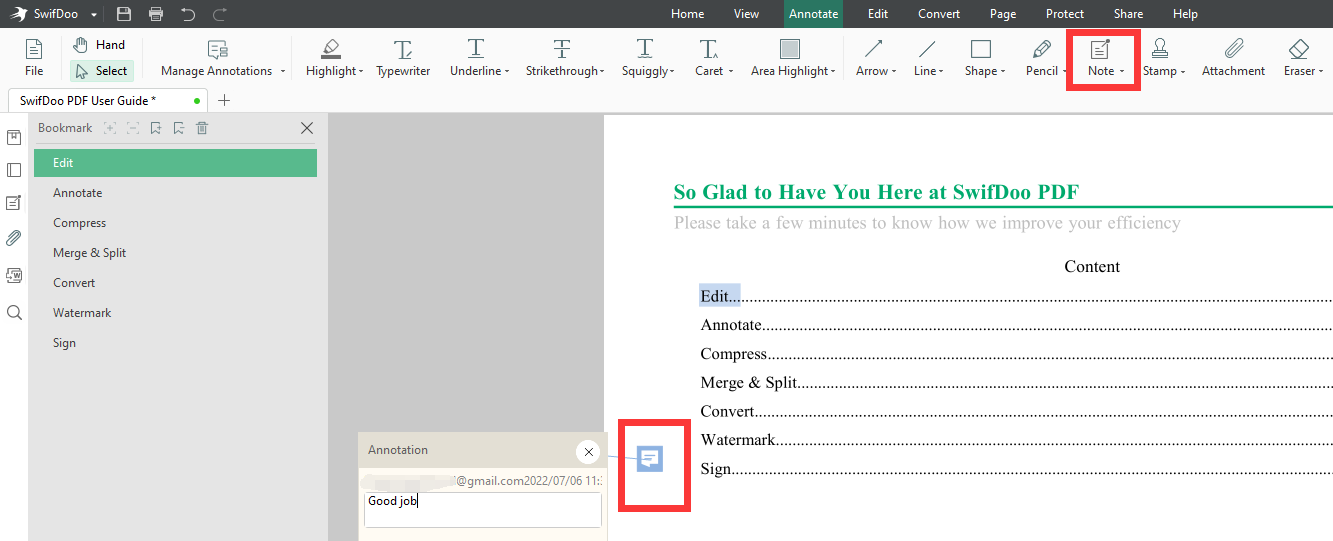Screen dimensions: 1333x541
Task: Click the Redo arrow icon
Action: pos(220,14)
